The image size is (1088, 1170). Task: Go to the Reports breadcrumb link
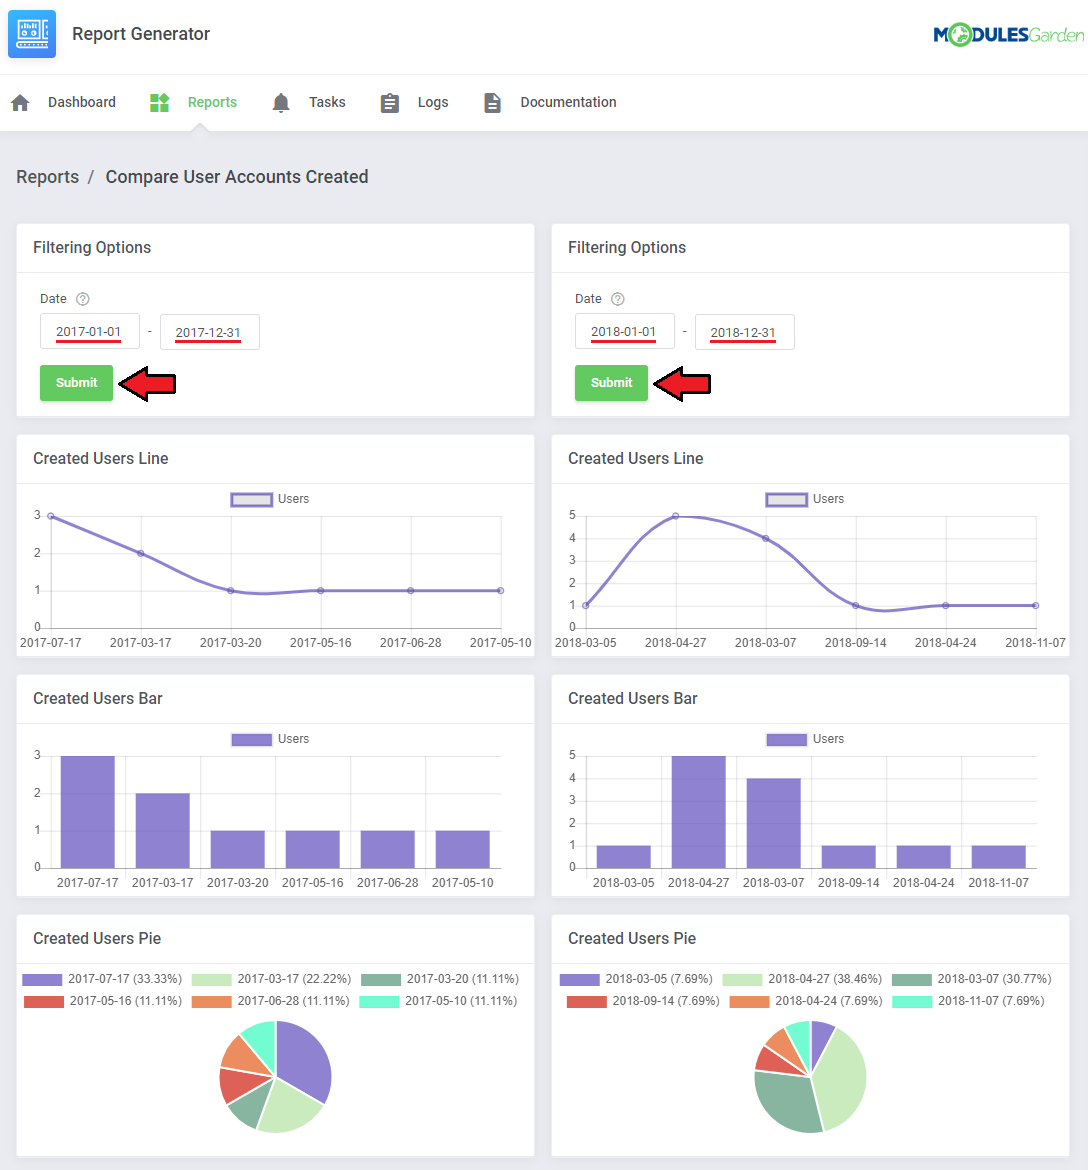point(48,177)
